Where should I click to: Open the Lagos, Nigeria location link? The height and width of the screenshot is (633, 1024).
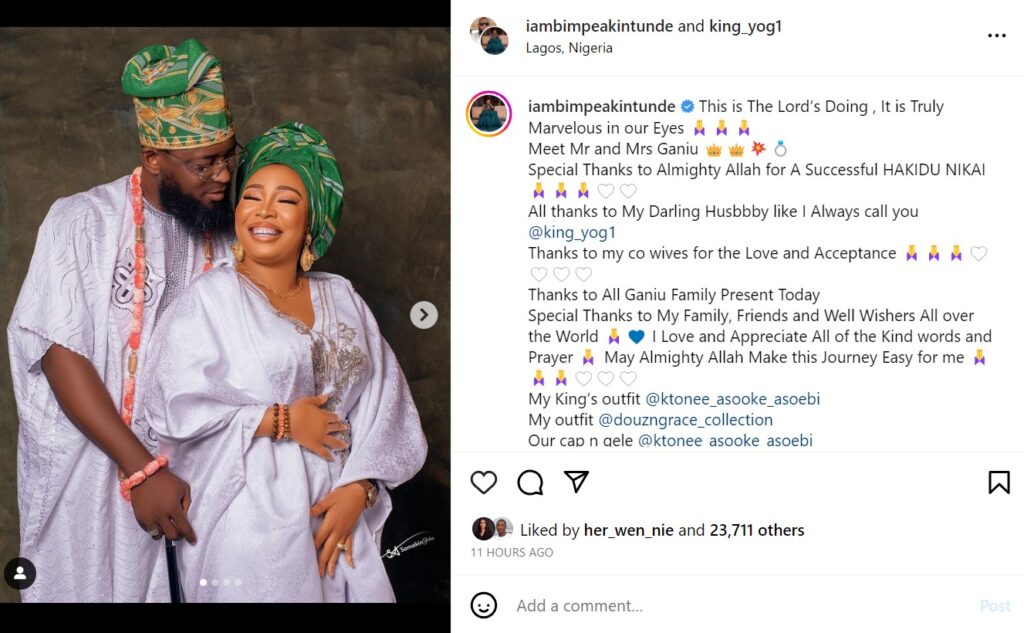pos(570,48)
